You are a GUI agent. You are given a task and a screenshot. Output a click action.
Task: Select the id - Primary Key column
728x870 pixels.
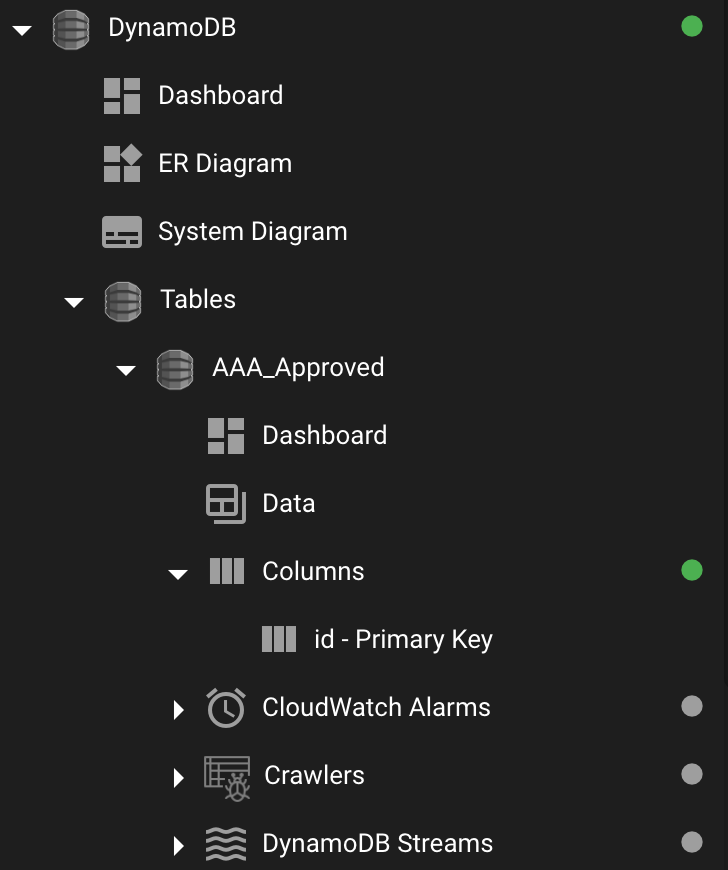[377, 639]
